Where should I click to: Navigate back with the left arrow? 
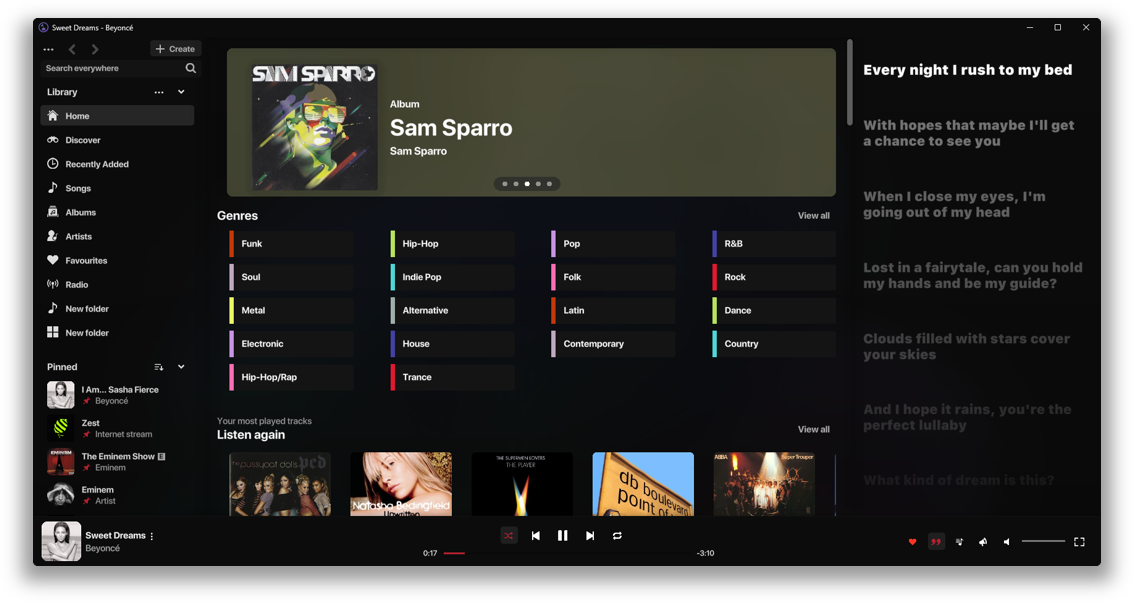coord(72,49)
